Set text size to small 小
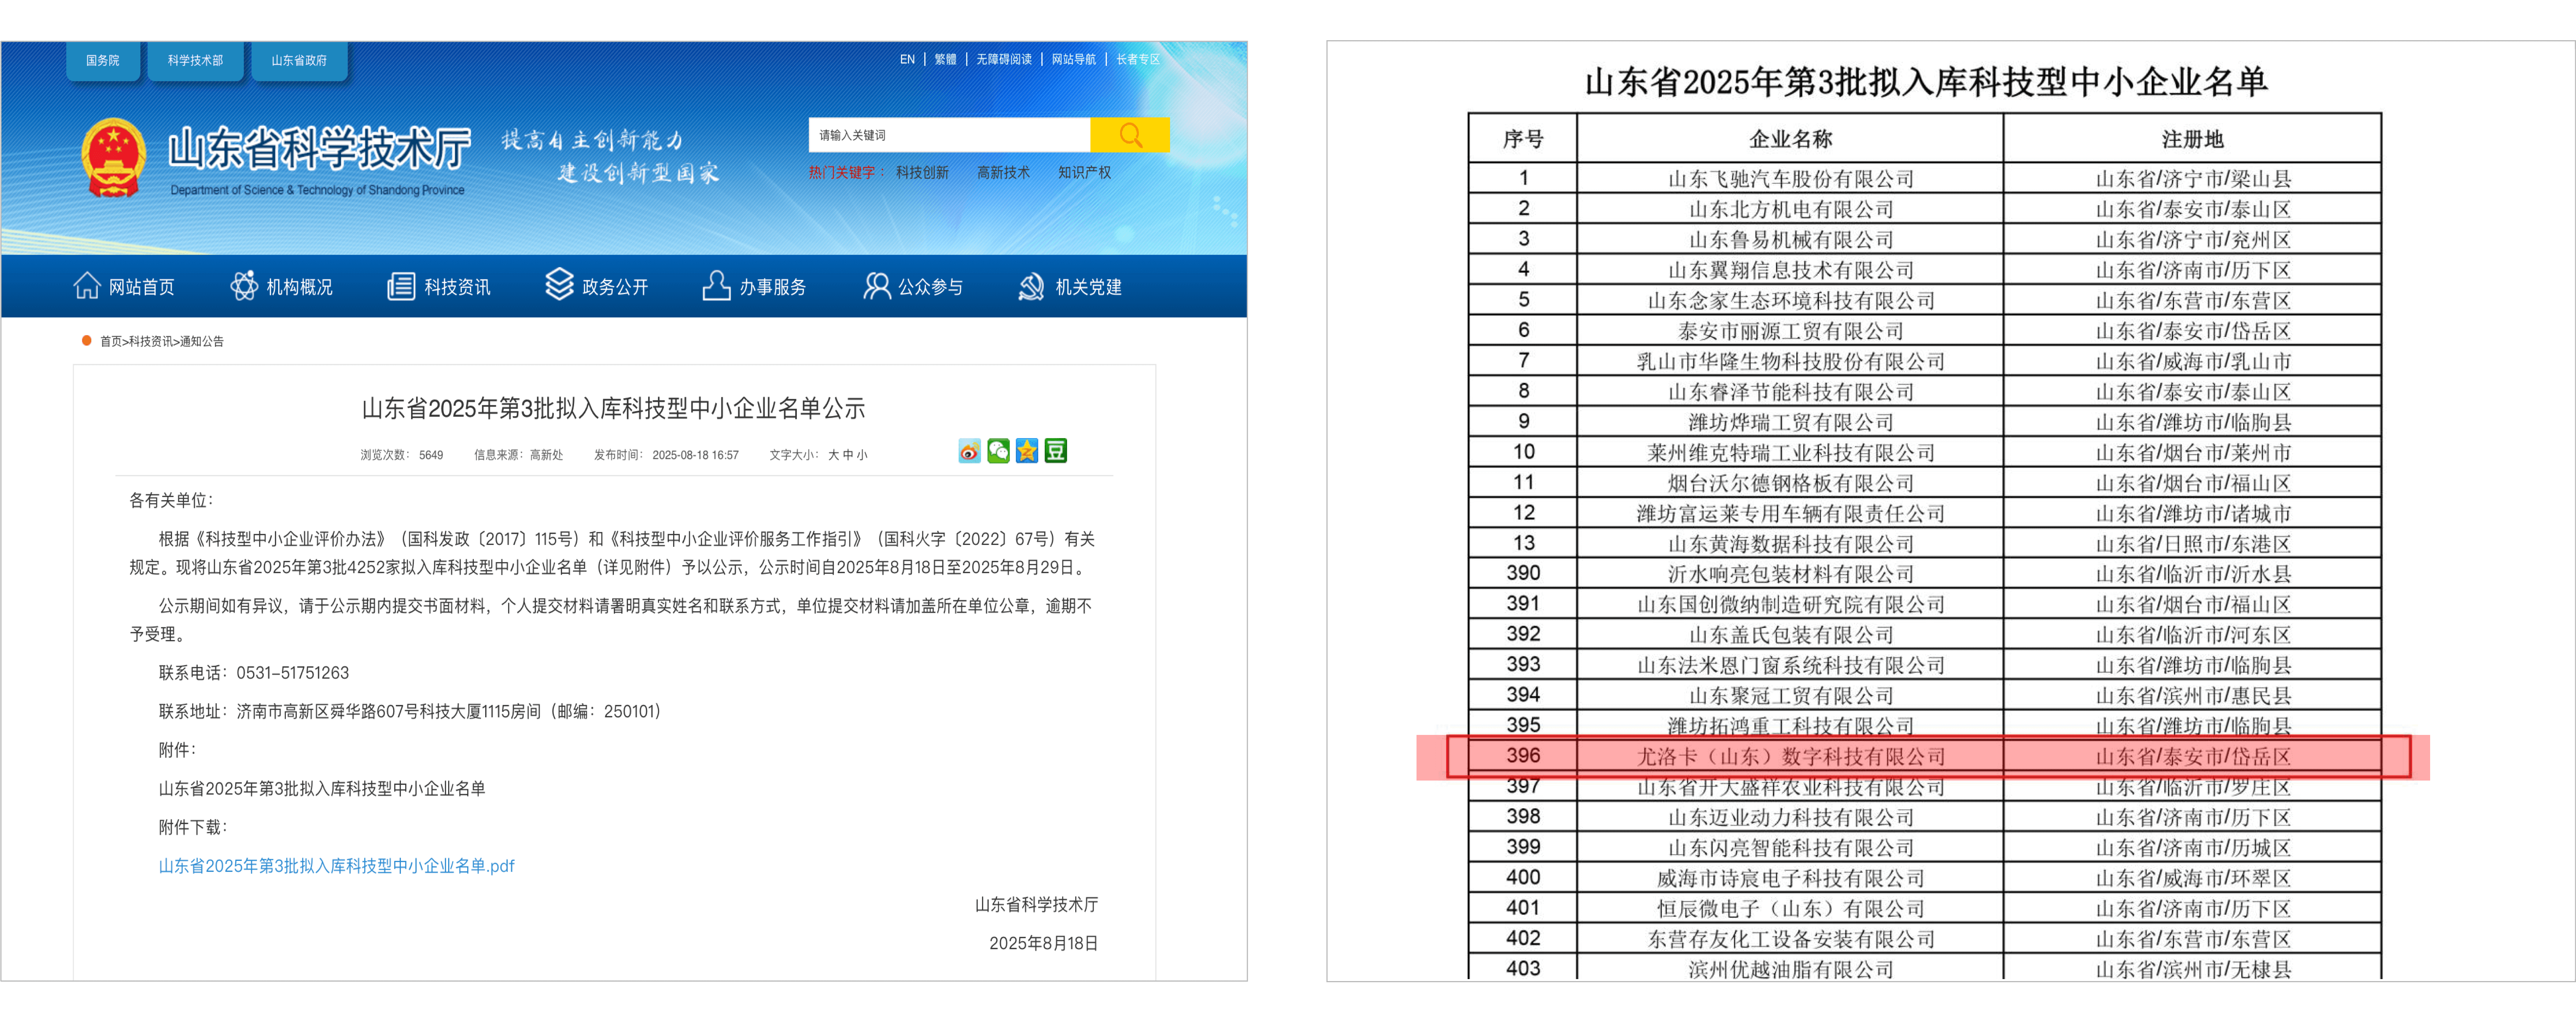Image resolution: width=2576 pixels, height=1022 pixels. [x=862, y=455]
